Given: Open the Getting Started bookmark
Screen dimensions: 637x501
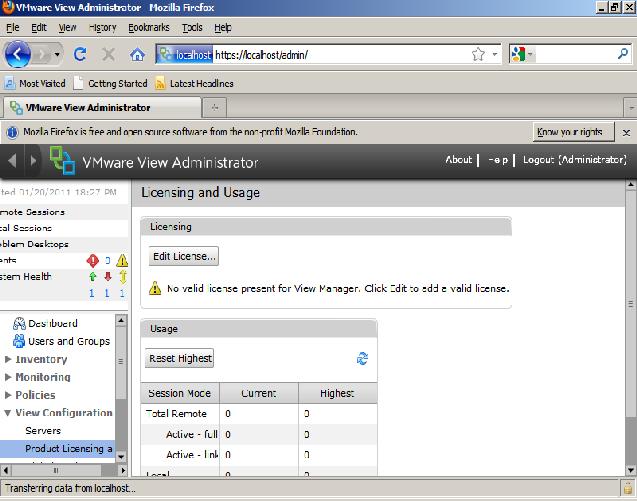Looking at the screenshot, I should click(111, 83).
